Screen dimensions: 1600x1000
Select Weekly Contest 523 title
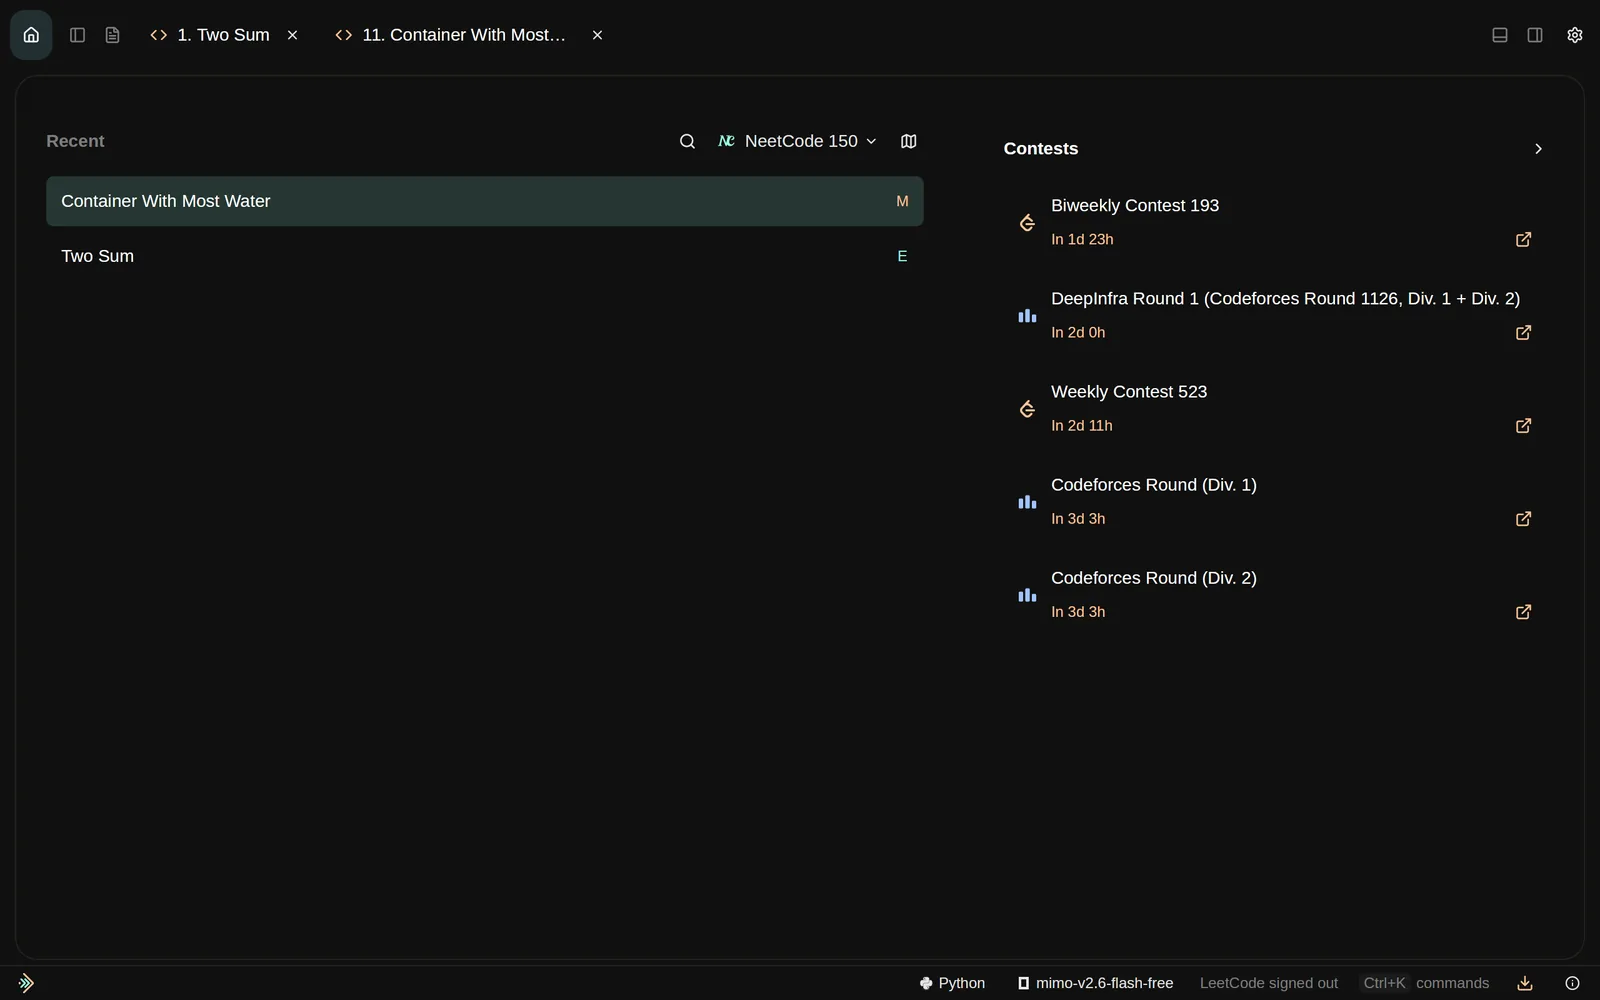[x=1129, y=391]
